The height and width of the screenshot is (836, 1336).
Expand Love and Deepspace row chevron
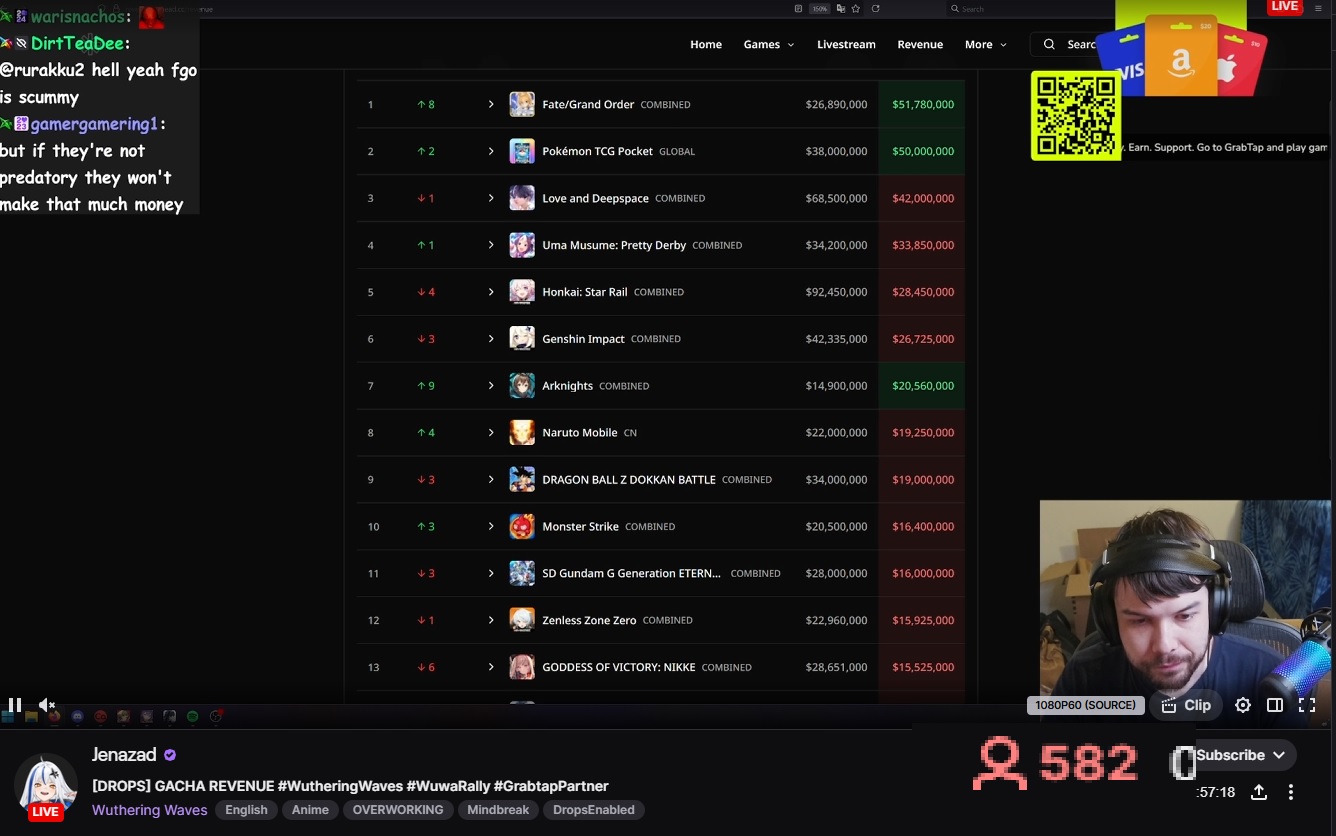tap(491, 198)
